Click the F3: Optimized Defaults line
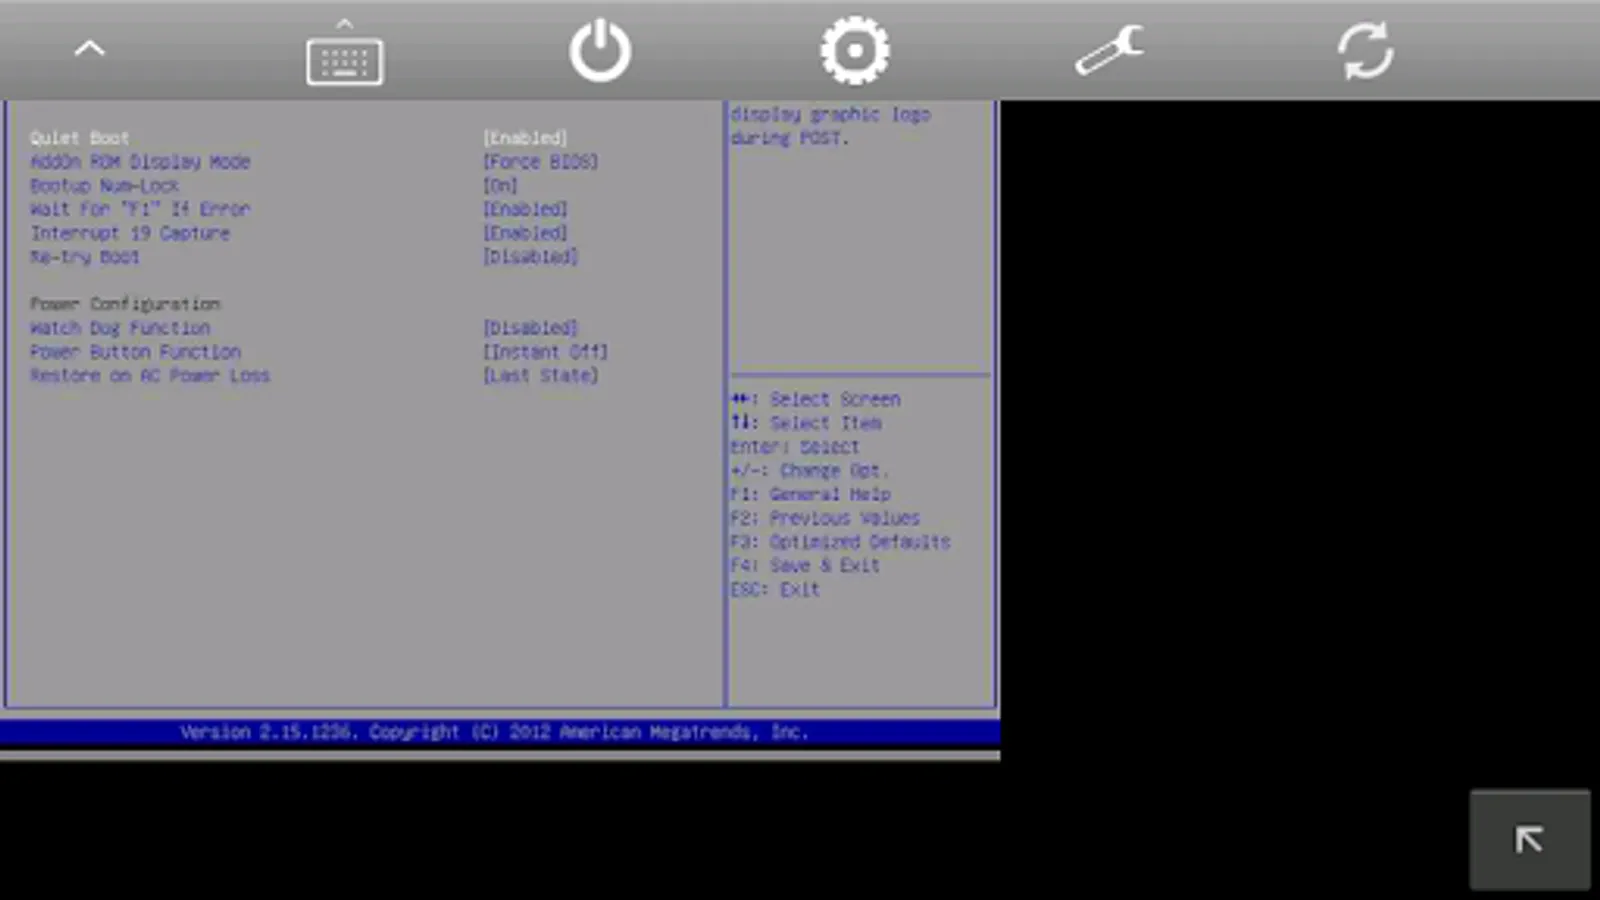This screenshot has width=1600, height=900. point(840,542)
